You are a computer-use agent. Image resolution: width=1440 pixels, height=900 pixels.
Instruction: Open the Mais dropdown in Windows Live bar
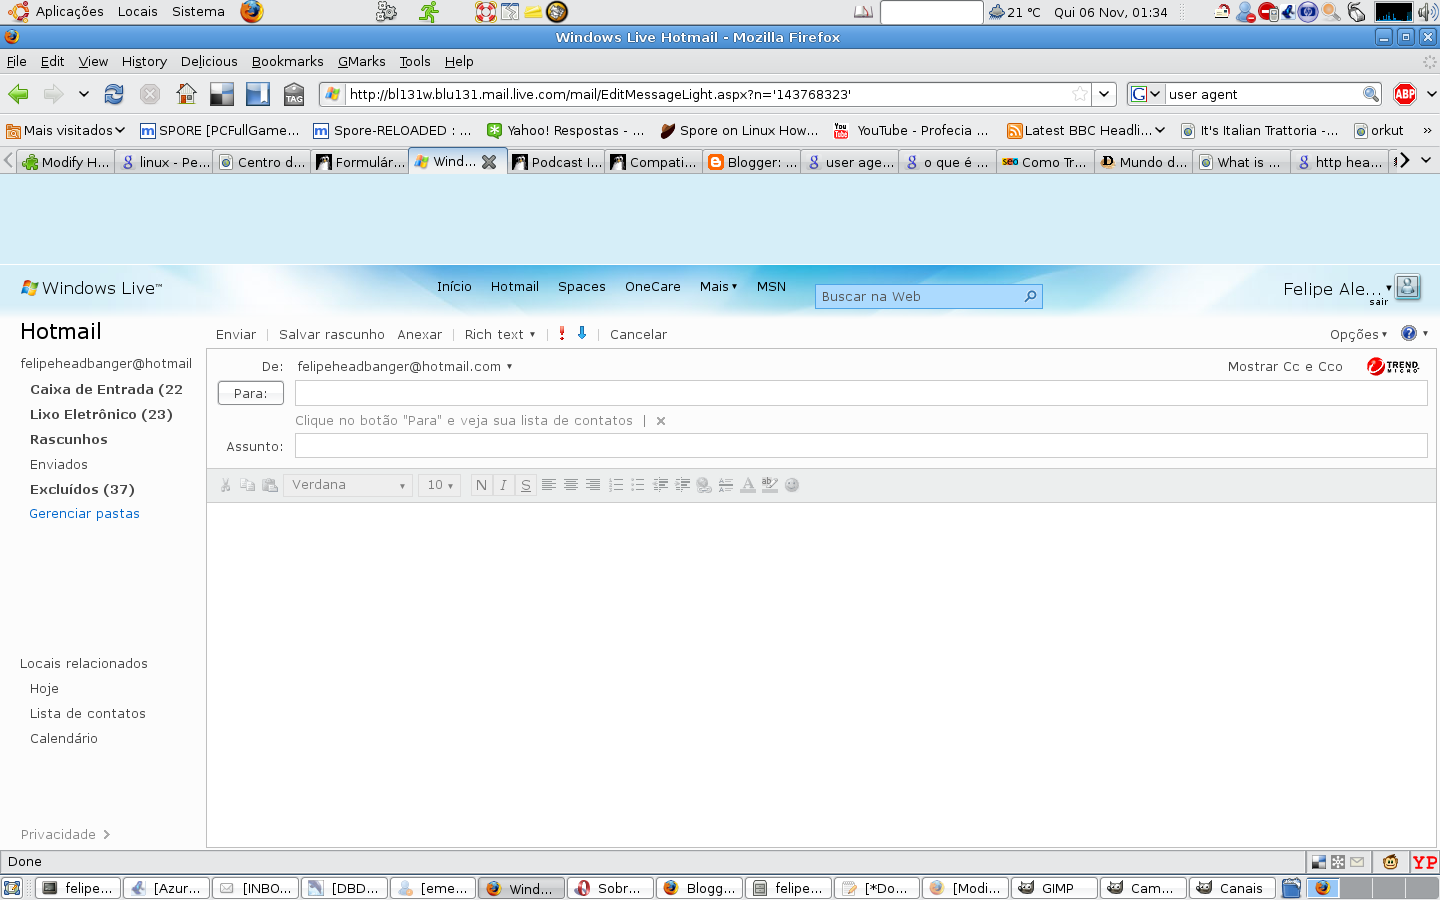click(x=718, y=286)
